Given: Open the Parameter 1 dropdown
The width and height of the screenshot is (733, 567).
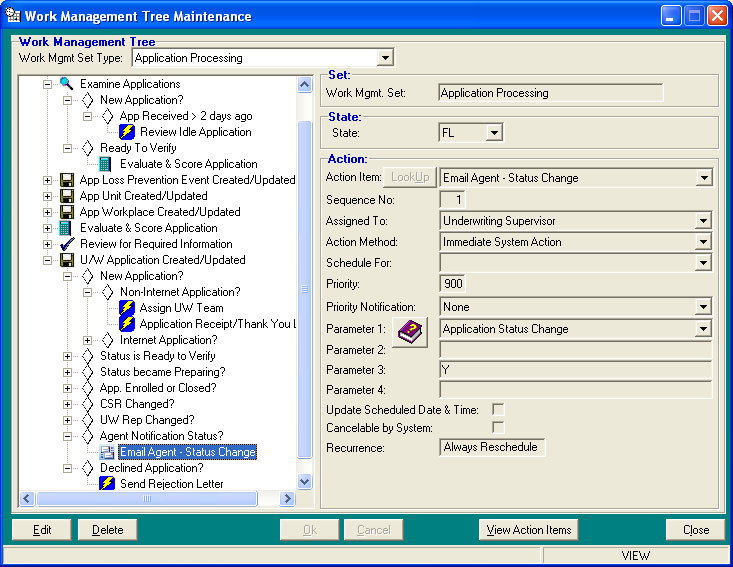Looking at the screenshot, I should tap(704, 329).
